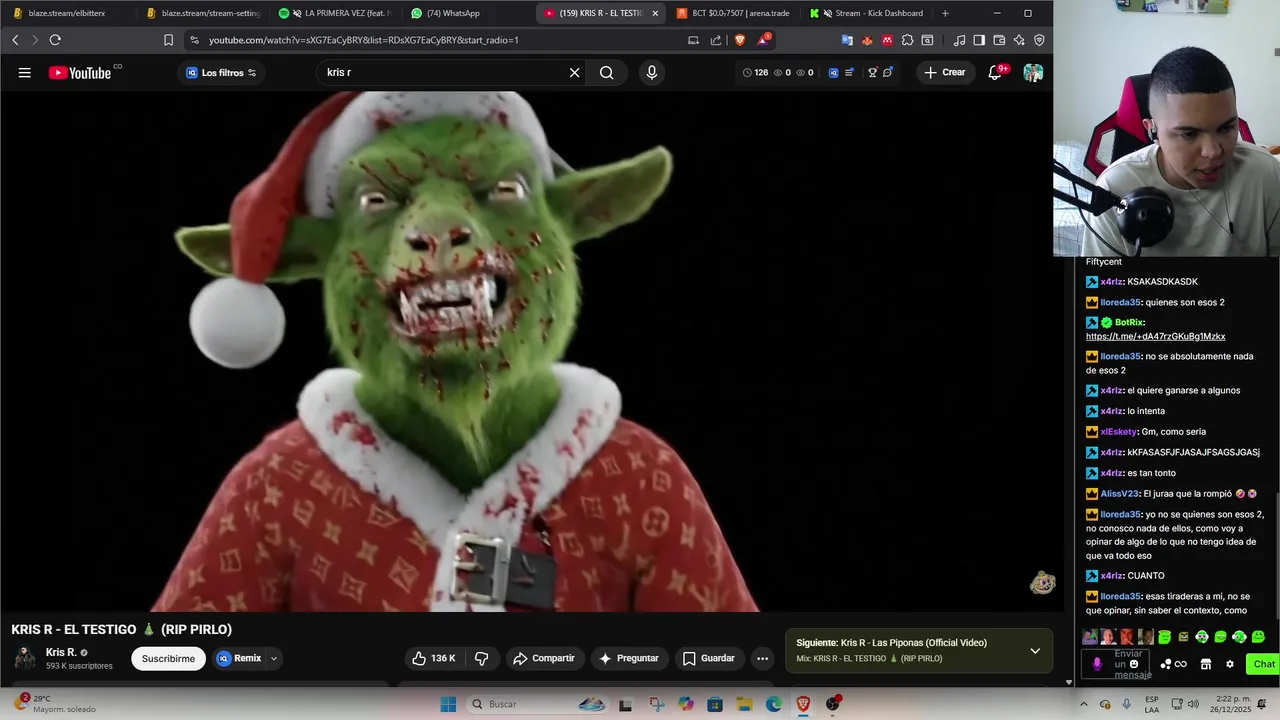This screenshot has width=1280, height=720.
Task: Dislike the video with thumbs down
Action: 481,658
